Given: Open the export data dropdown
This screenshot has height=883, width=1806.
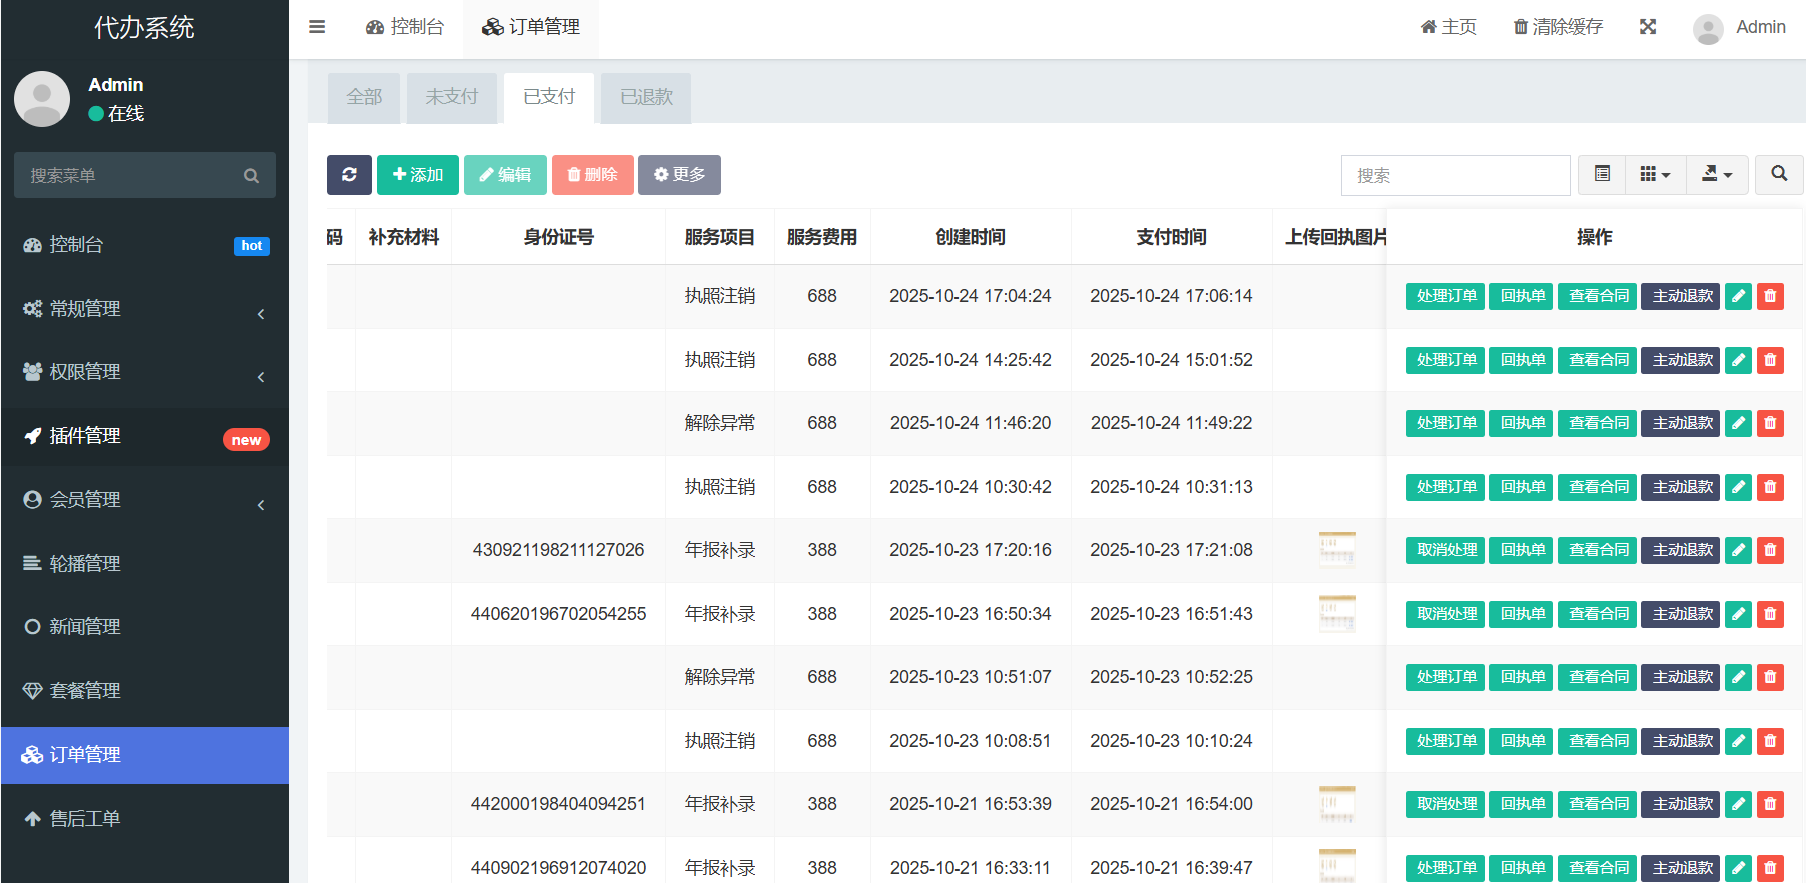Looking at the screenshot, I should coord(1716,174).
